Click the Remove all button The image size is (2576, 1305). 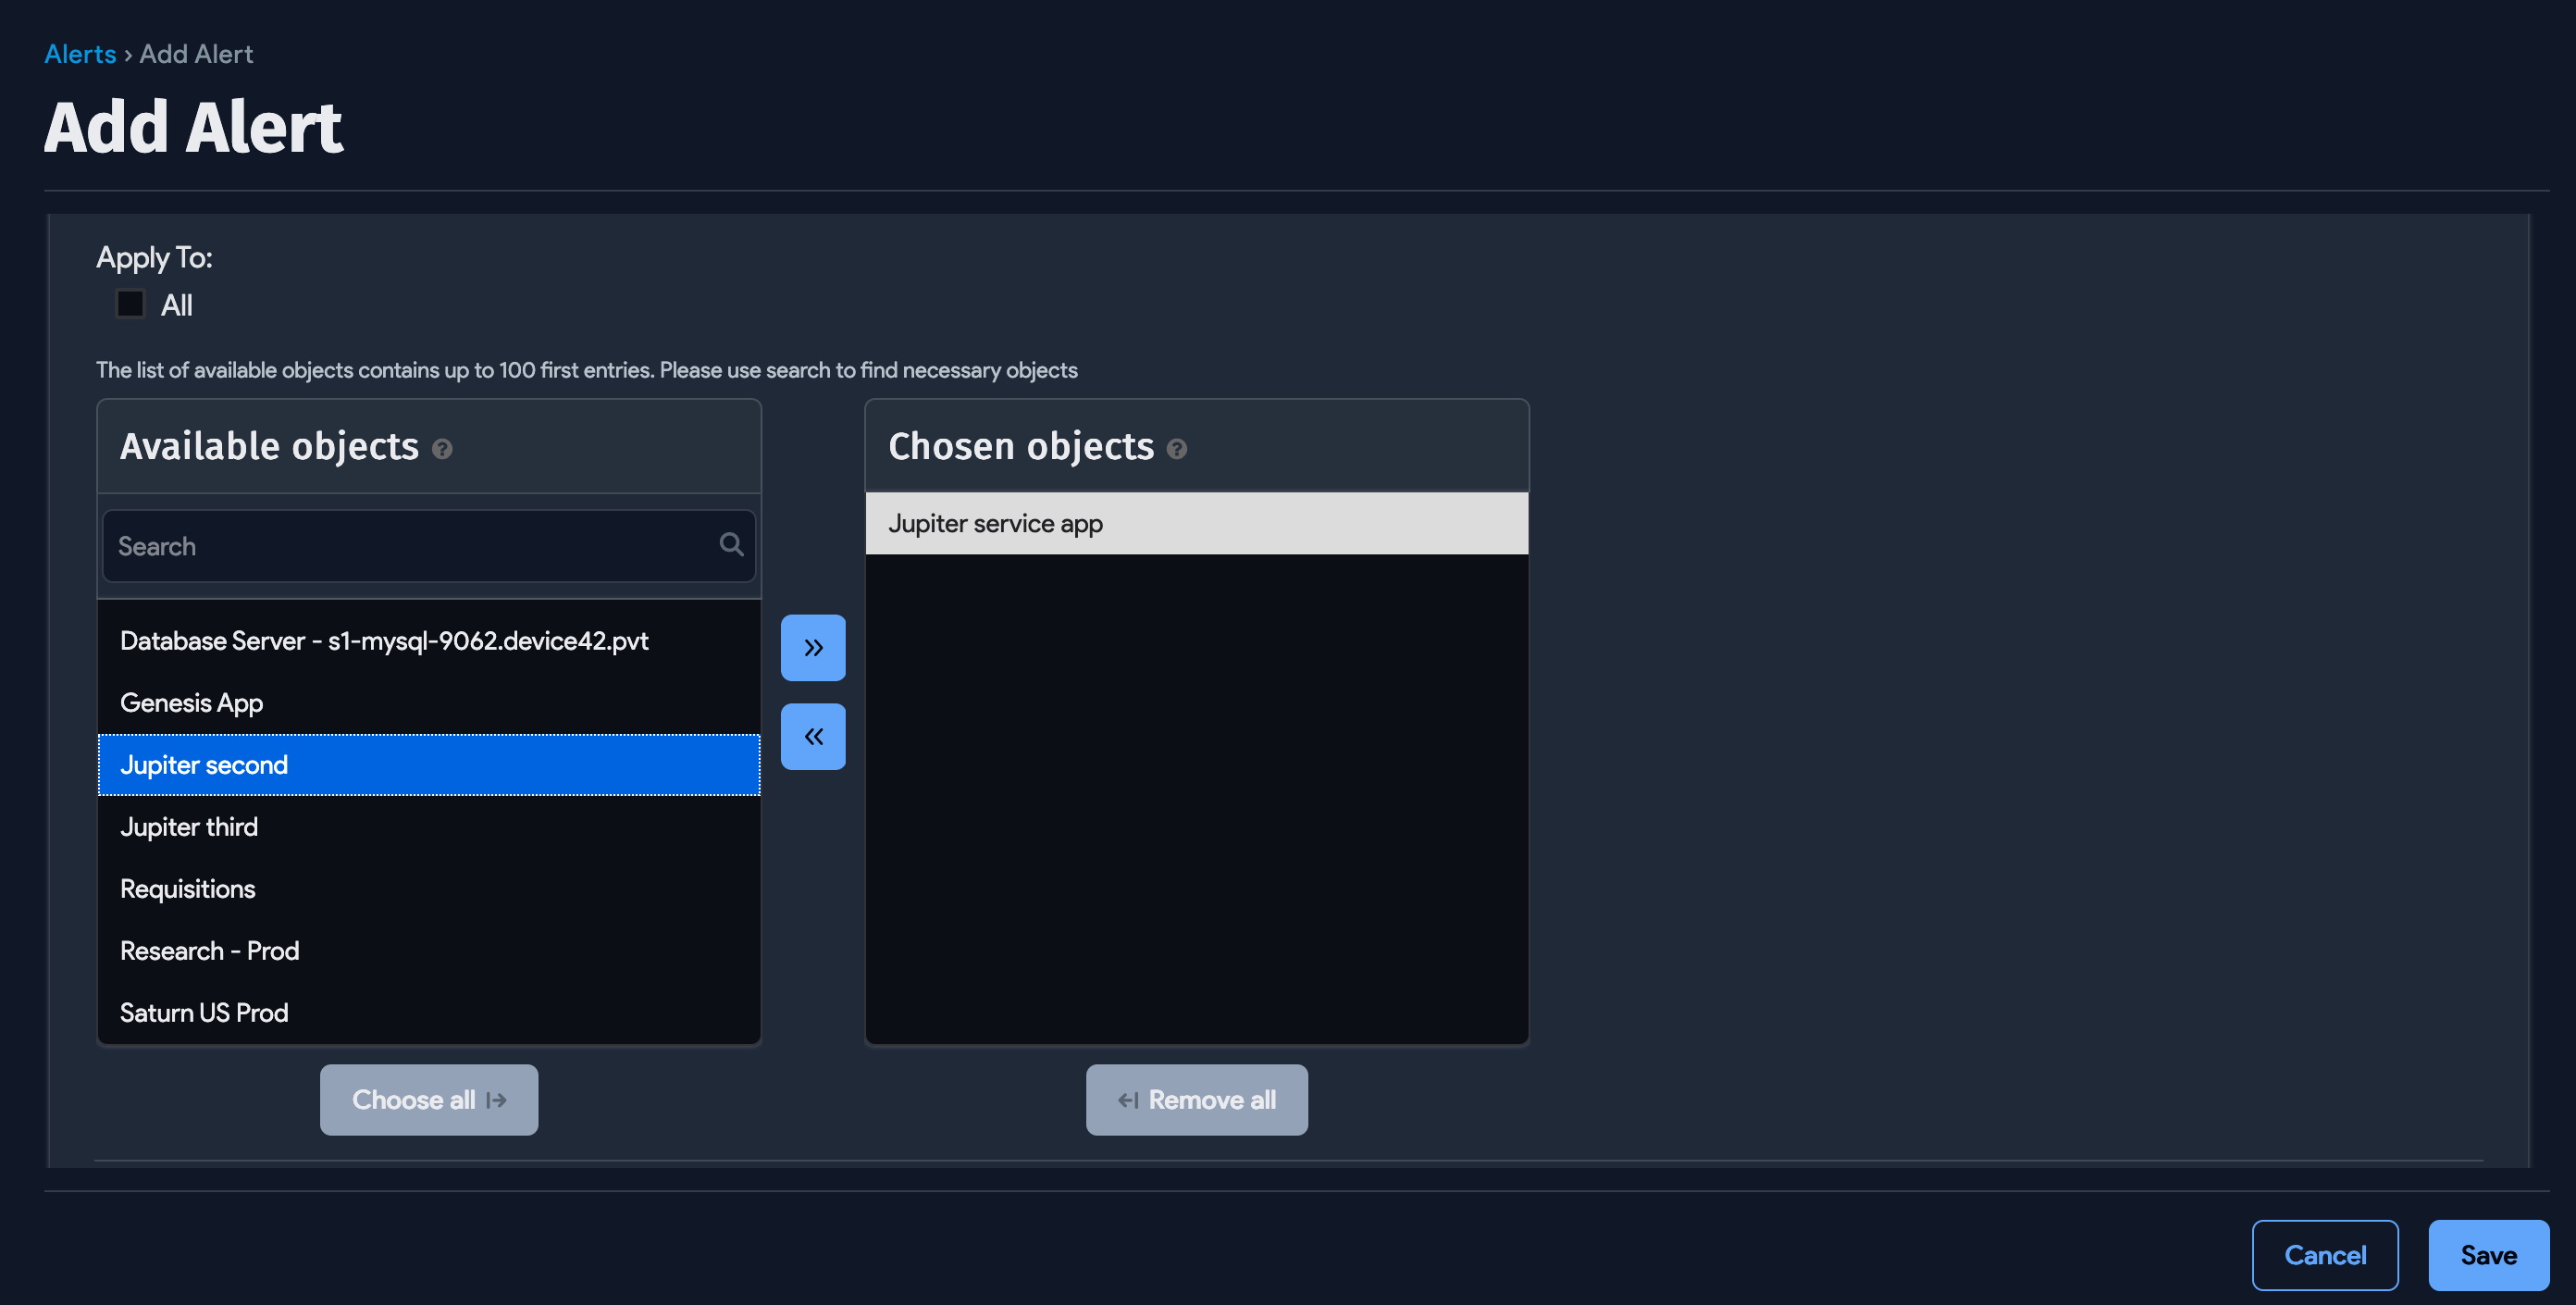[x=1196, y=1099]
